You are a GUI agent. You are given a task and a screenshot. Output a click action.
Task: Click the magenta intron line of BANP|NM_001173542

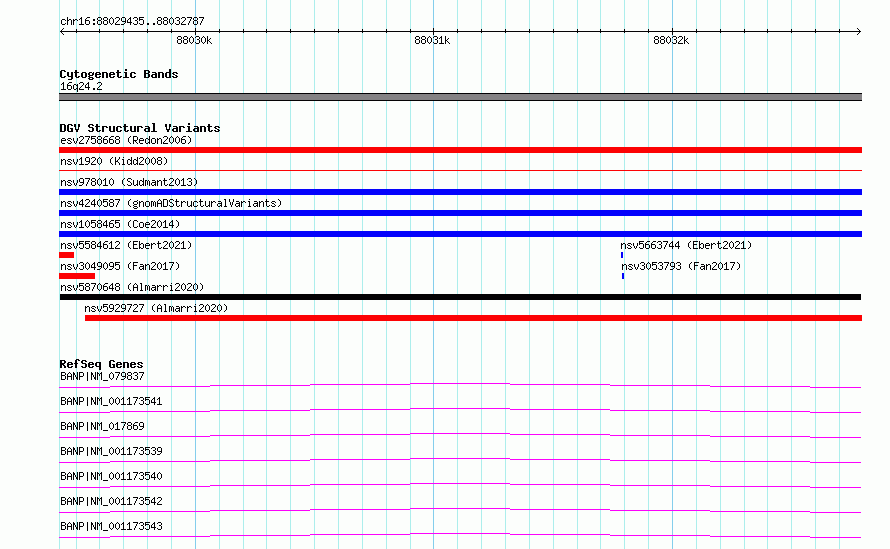click(460, 510)
